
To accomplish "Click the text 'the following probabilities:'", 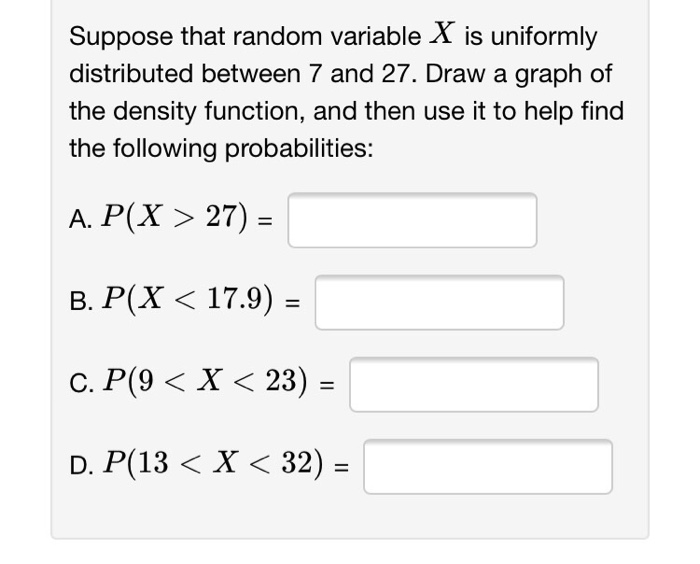I will tap(221, 149).
